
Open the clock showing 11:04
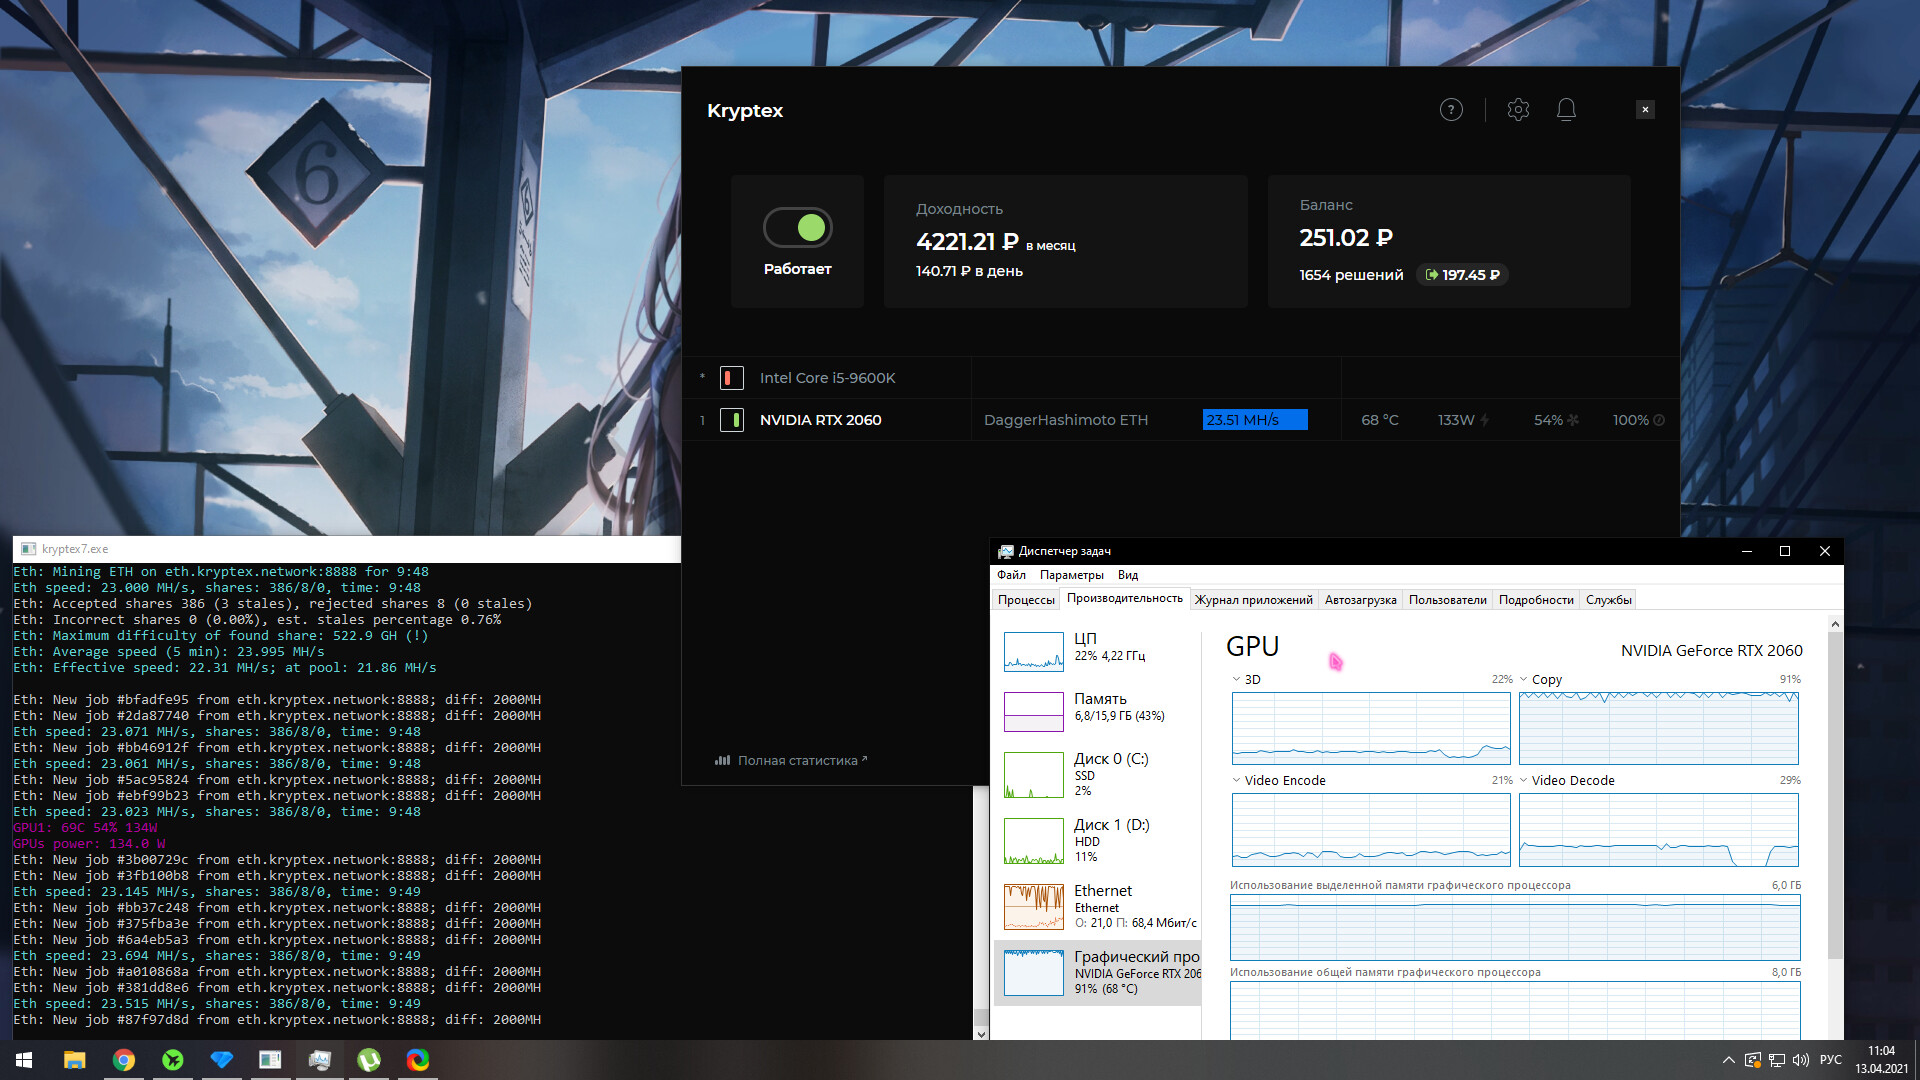coord(1881,1060)
